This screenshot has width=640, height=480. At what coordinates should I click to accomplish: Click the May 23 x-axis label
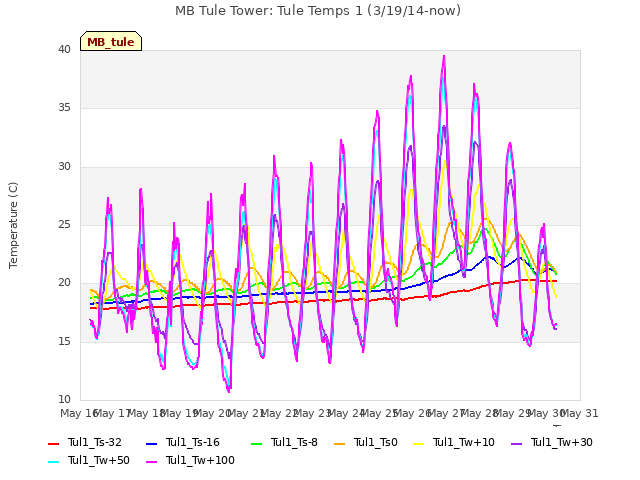point(313,413)
